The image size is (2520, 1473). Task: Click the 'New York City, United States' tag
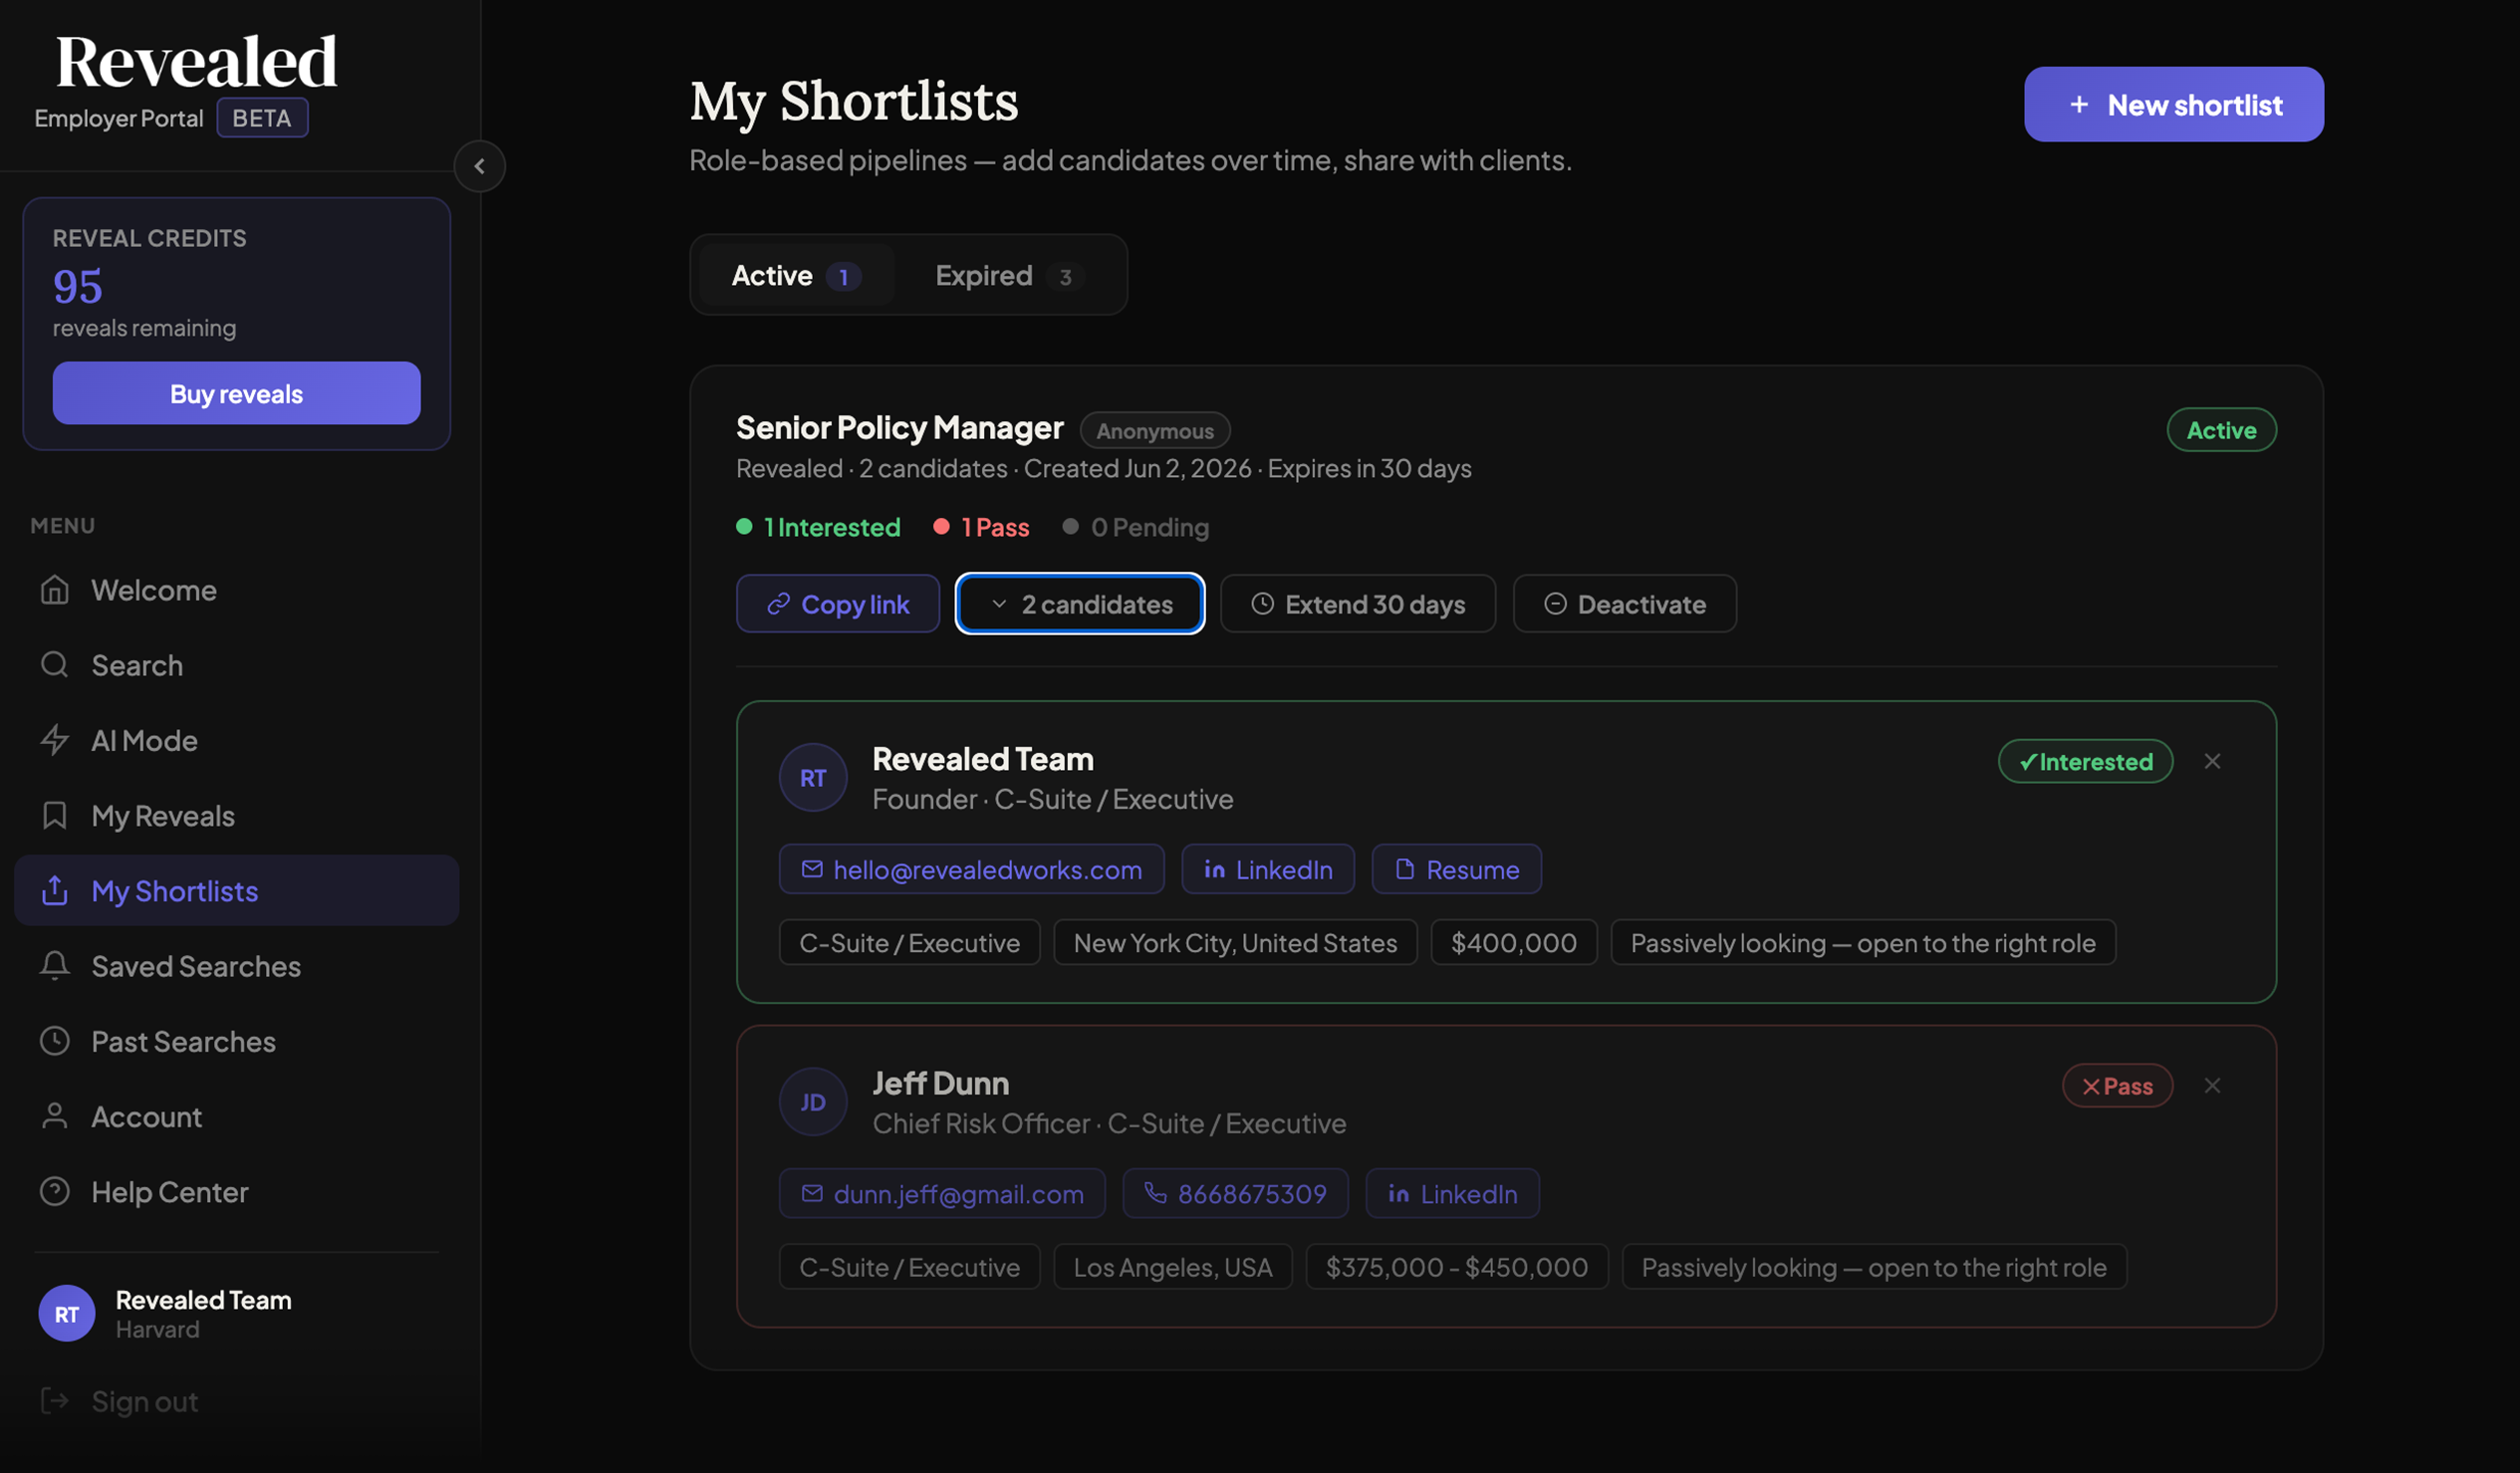1236,942
